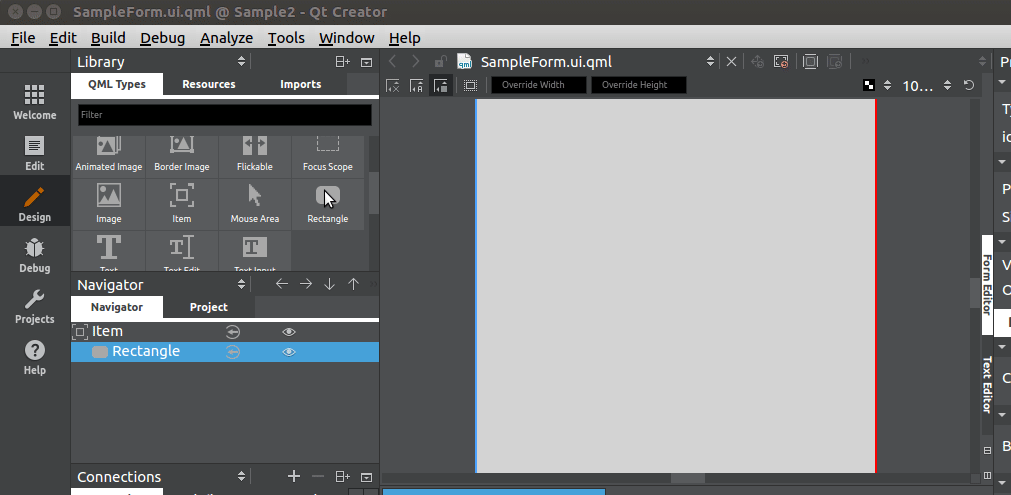The height and width of the screenshot is (495, 1011).
Task: Toggle visibility eye of root Item
Action: 289,332
